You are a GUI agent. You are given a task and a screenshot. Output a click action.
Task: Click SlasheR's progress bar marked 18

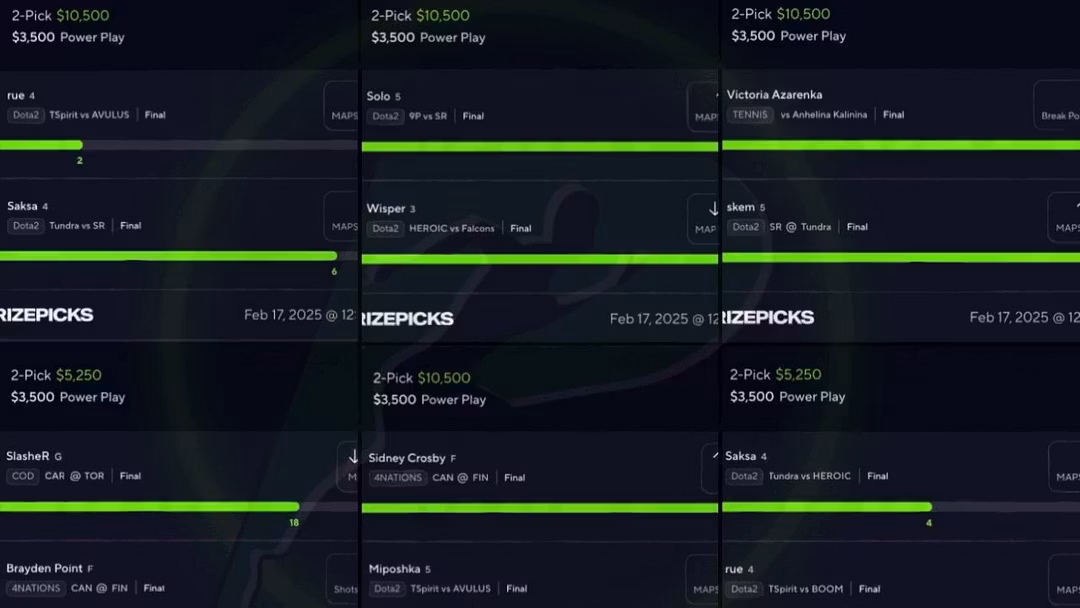click(x=179, y=506)
